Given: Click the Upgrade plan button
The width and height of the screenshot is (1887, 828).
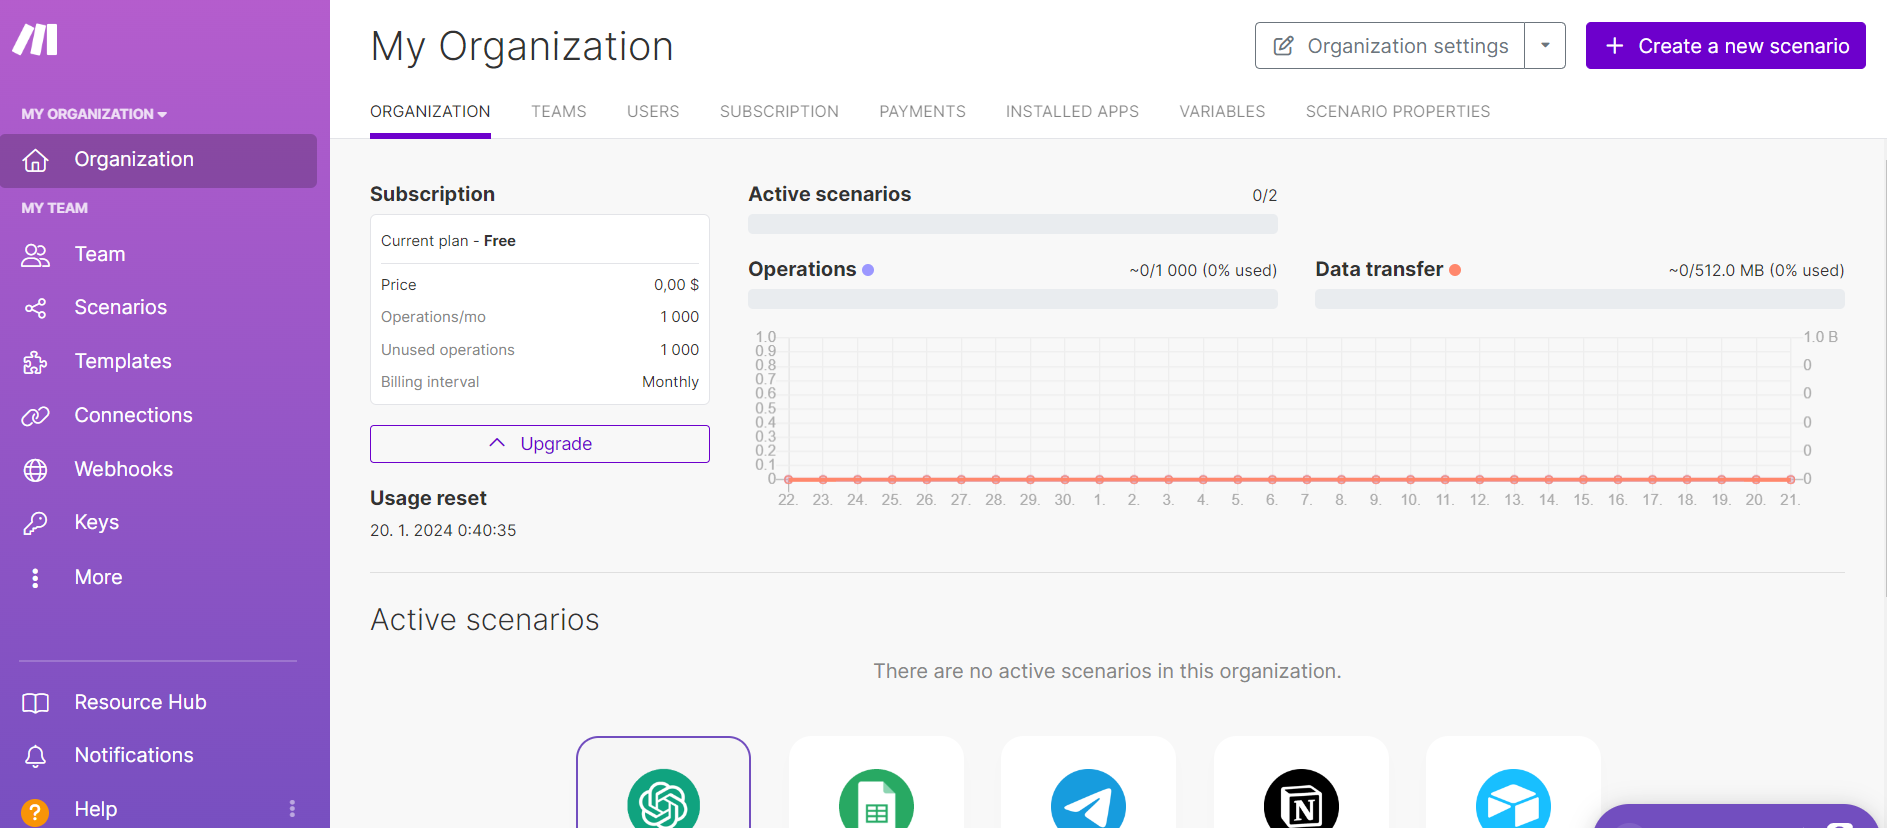Looking at the screenshot, I should [540, 444].
